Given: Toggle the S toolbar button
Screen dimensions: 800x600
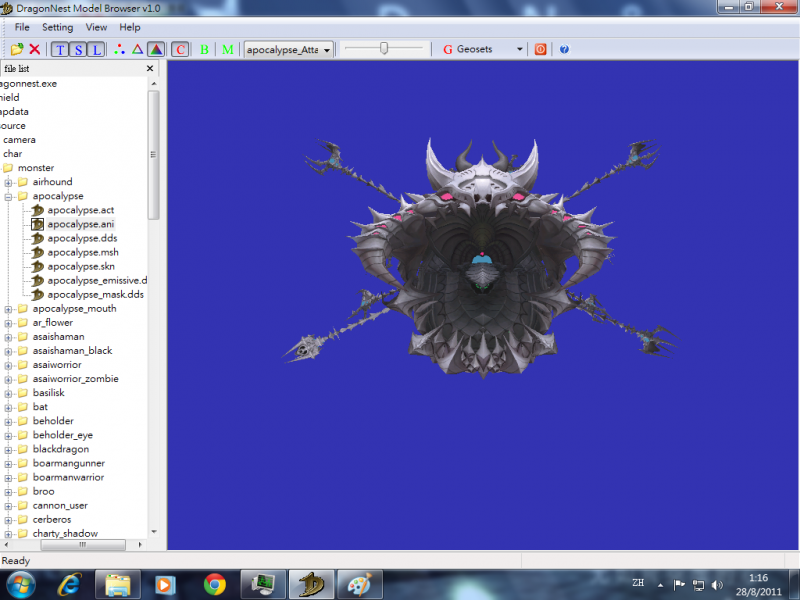Looking at the screenshot, I should coord(78,49).
